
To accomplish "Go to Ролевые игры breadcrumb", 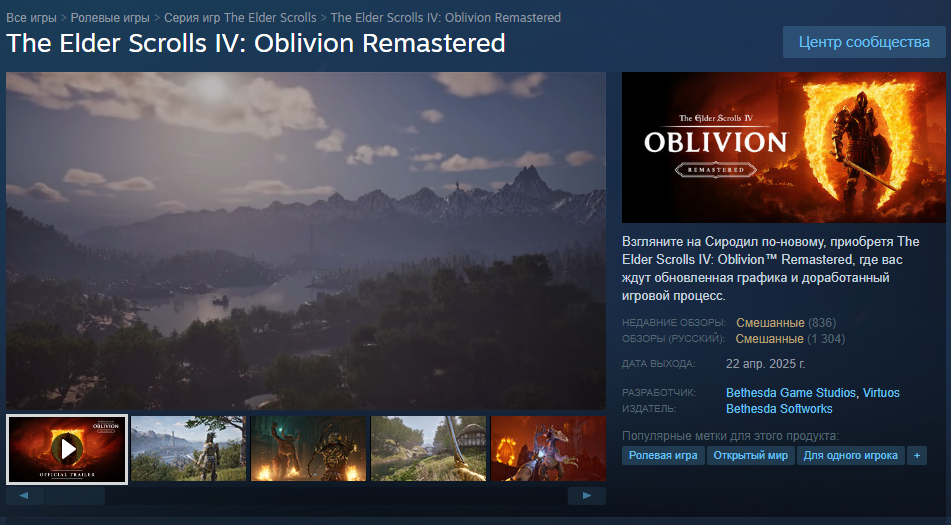I will pos(110,18).
